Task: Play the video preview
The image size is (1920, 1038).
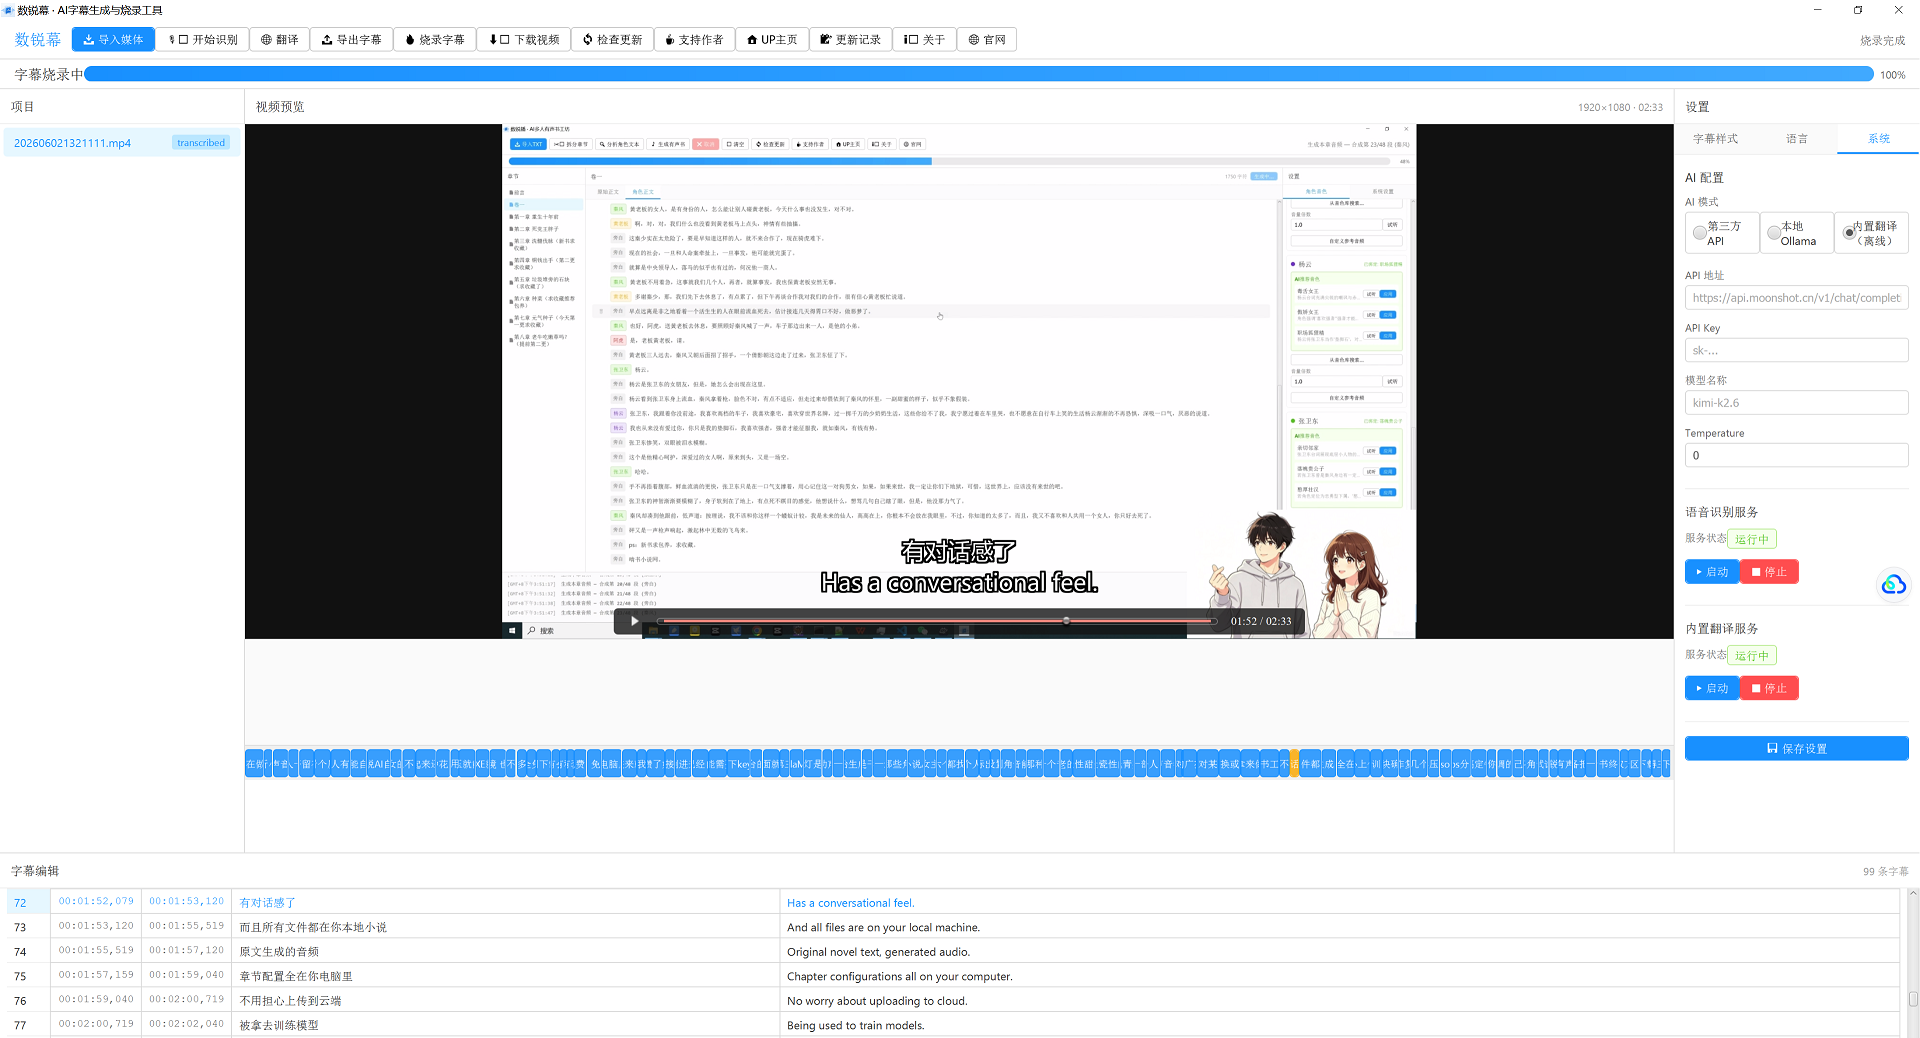Action: click(x=635, y=621)
